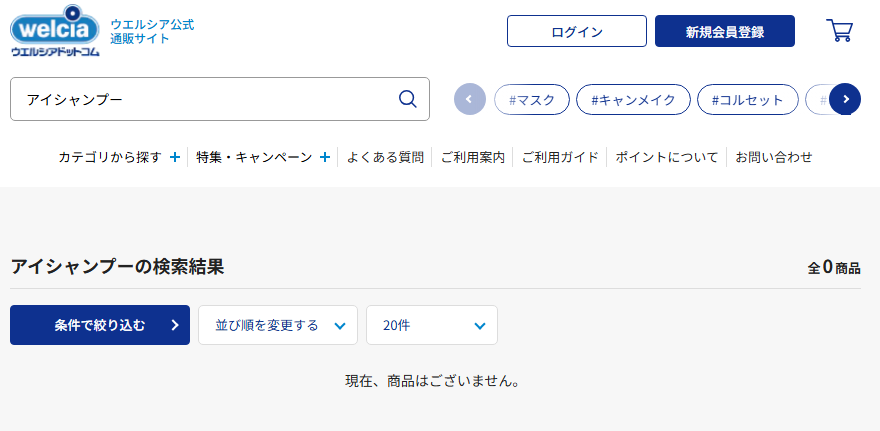Focus the アイシャンプー search field
This screenshot has width=880, height=431.
[x=200, y=99]
